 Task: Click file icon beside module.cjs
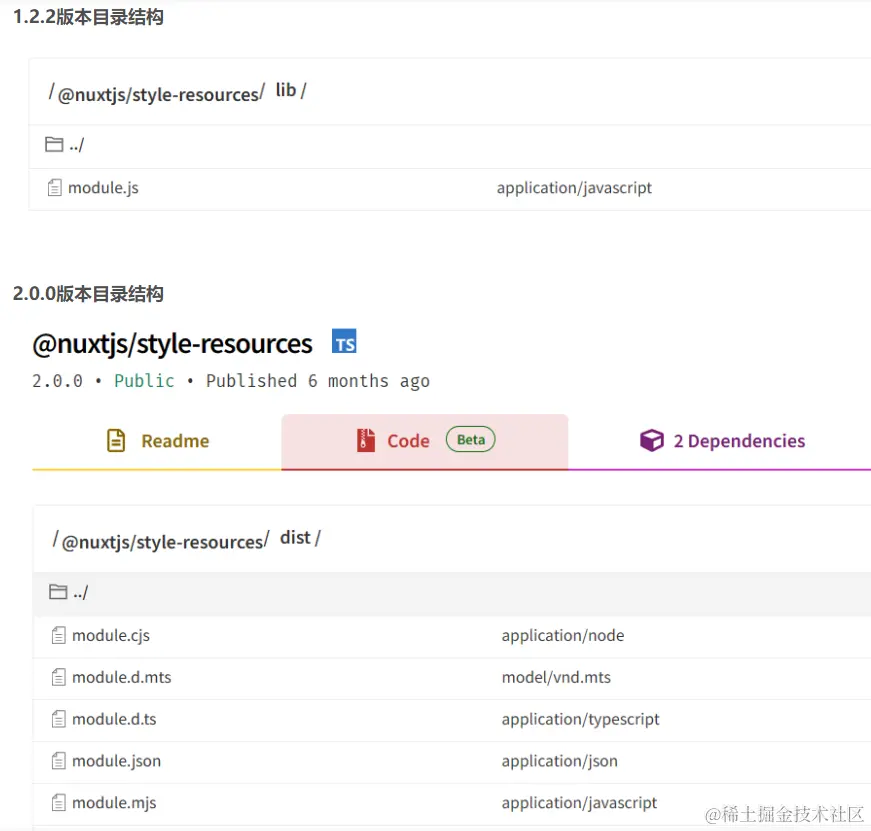pyautogui.click(x=58, y=635)
